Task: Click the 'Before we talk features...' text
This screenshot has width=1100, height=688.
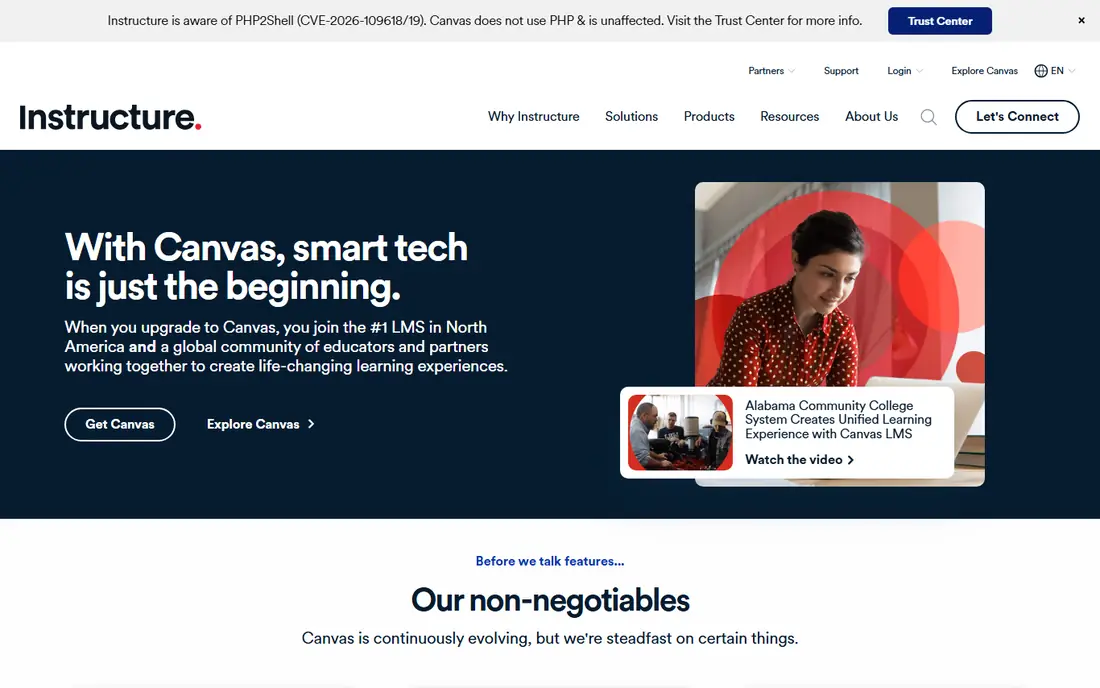Action: click(550, 561)
